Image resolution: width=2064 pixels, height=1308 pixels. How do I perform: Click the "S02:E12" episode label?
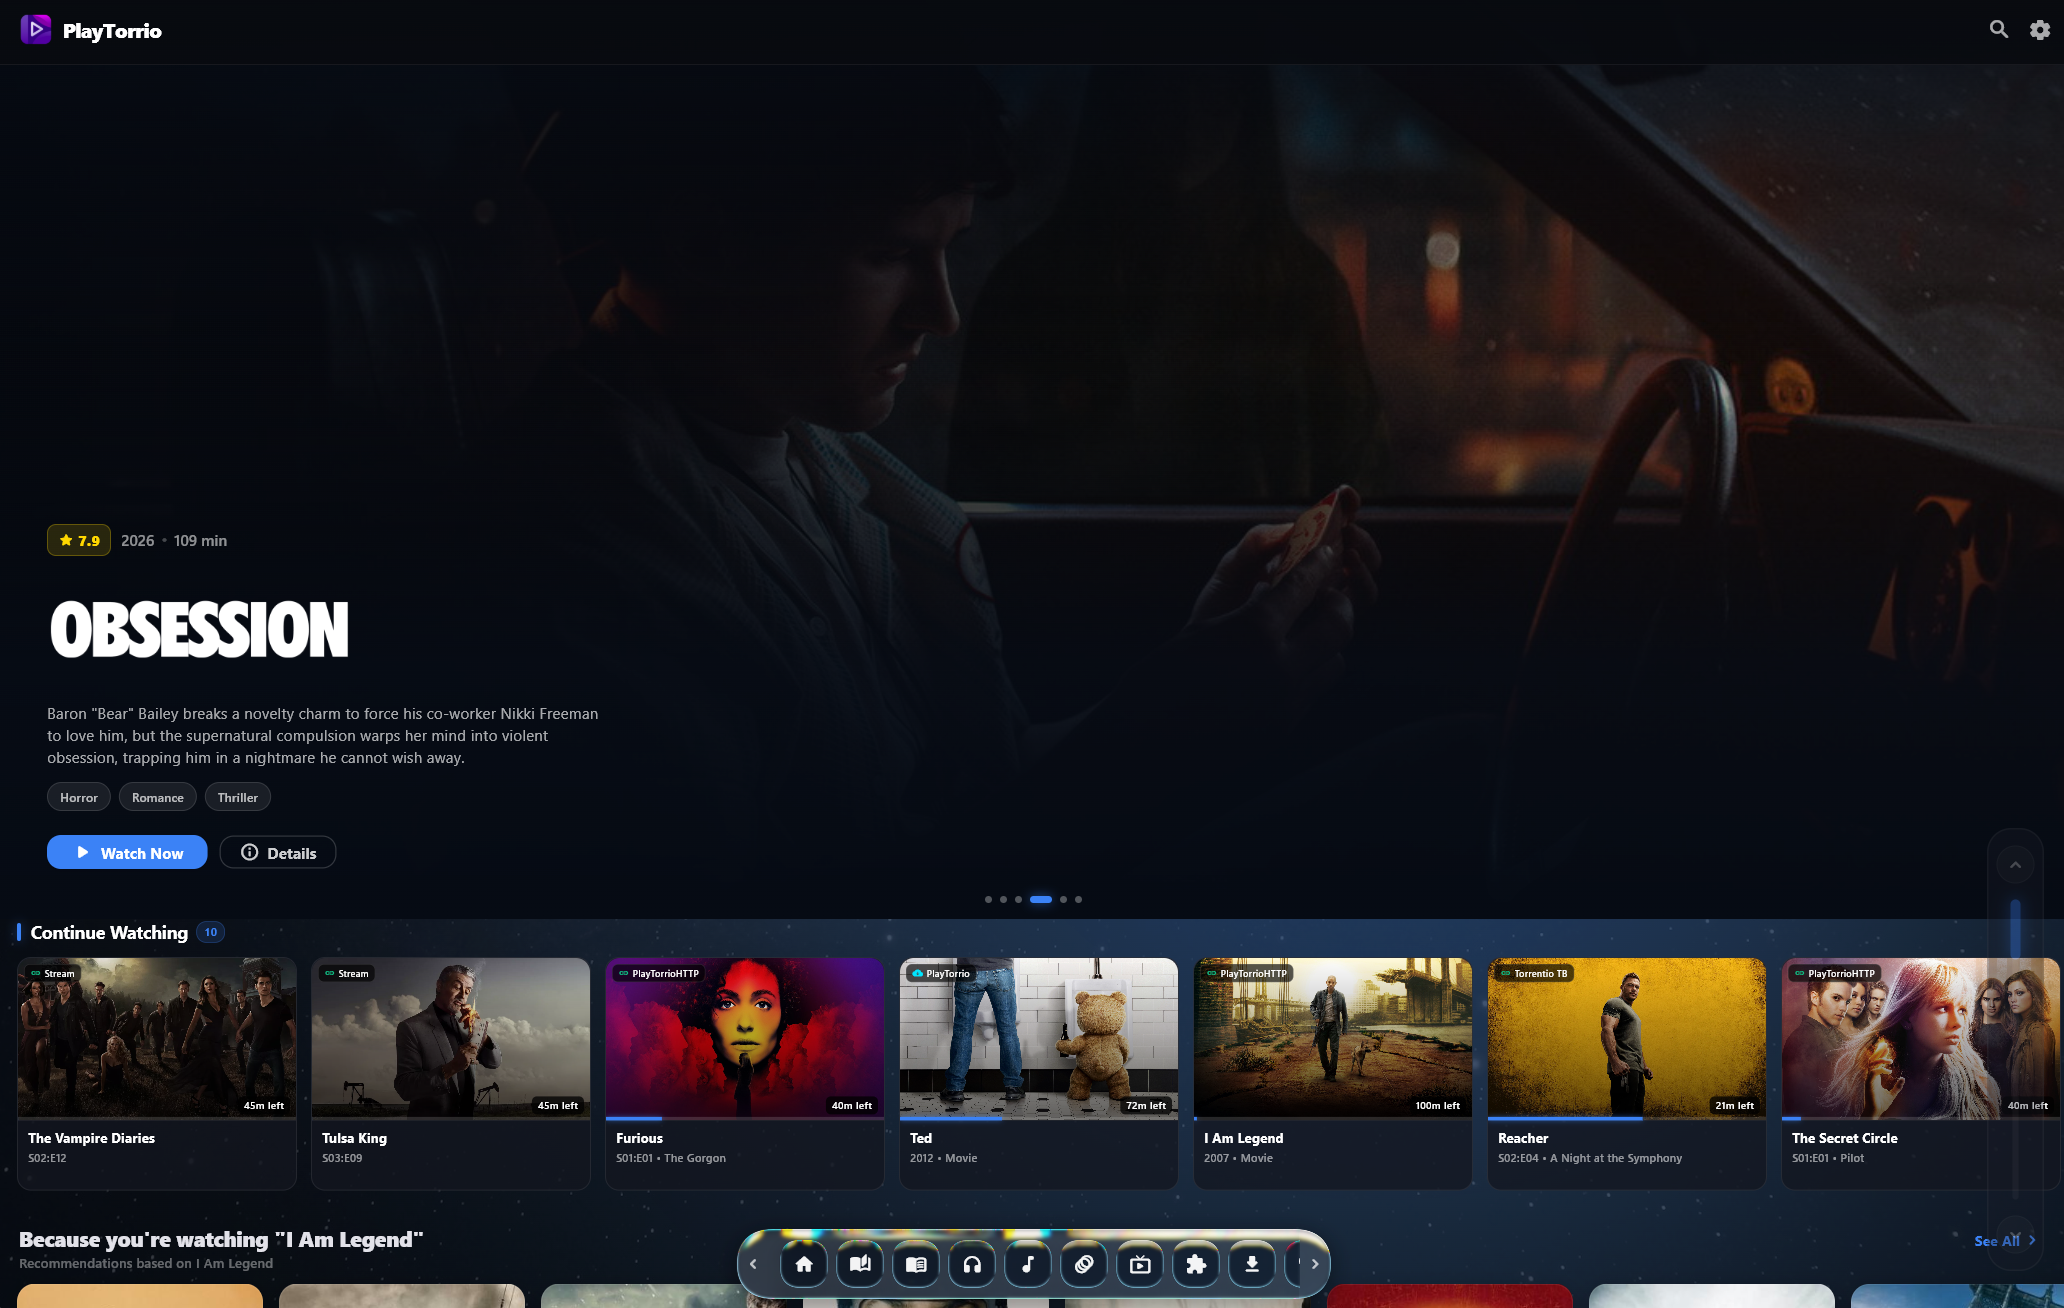(x=47, y=1158)
